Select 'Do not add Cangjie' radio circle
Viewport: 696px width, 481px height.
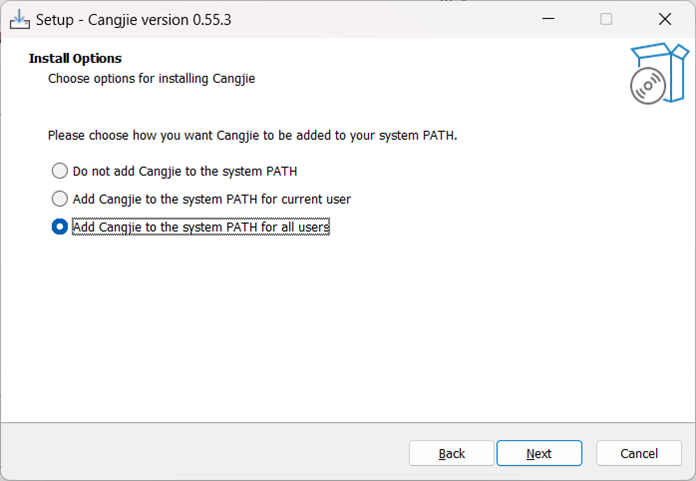59,171
